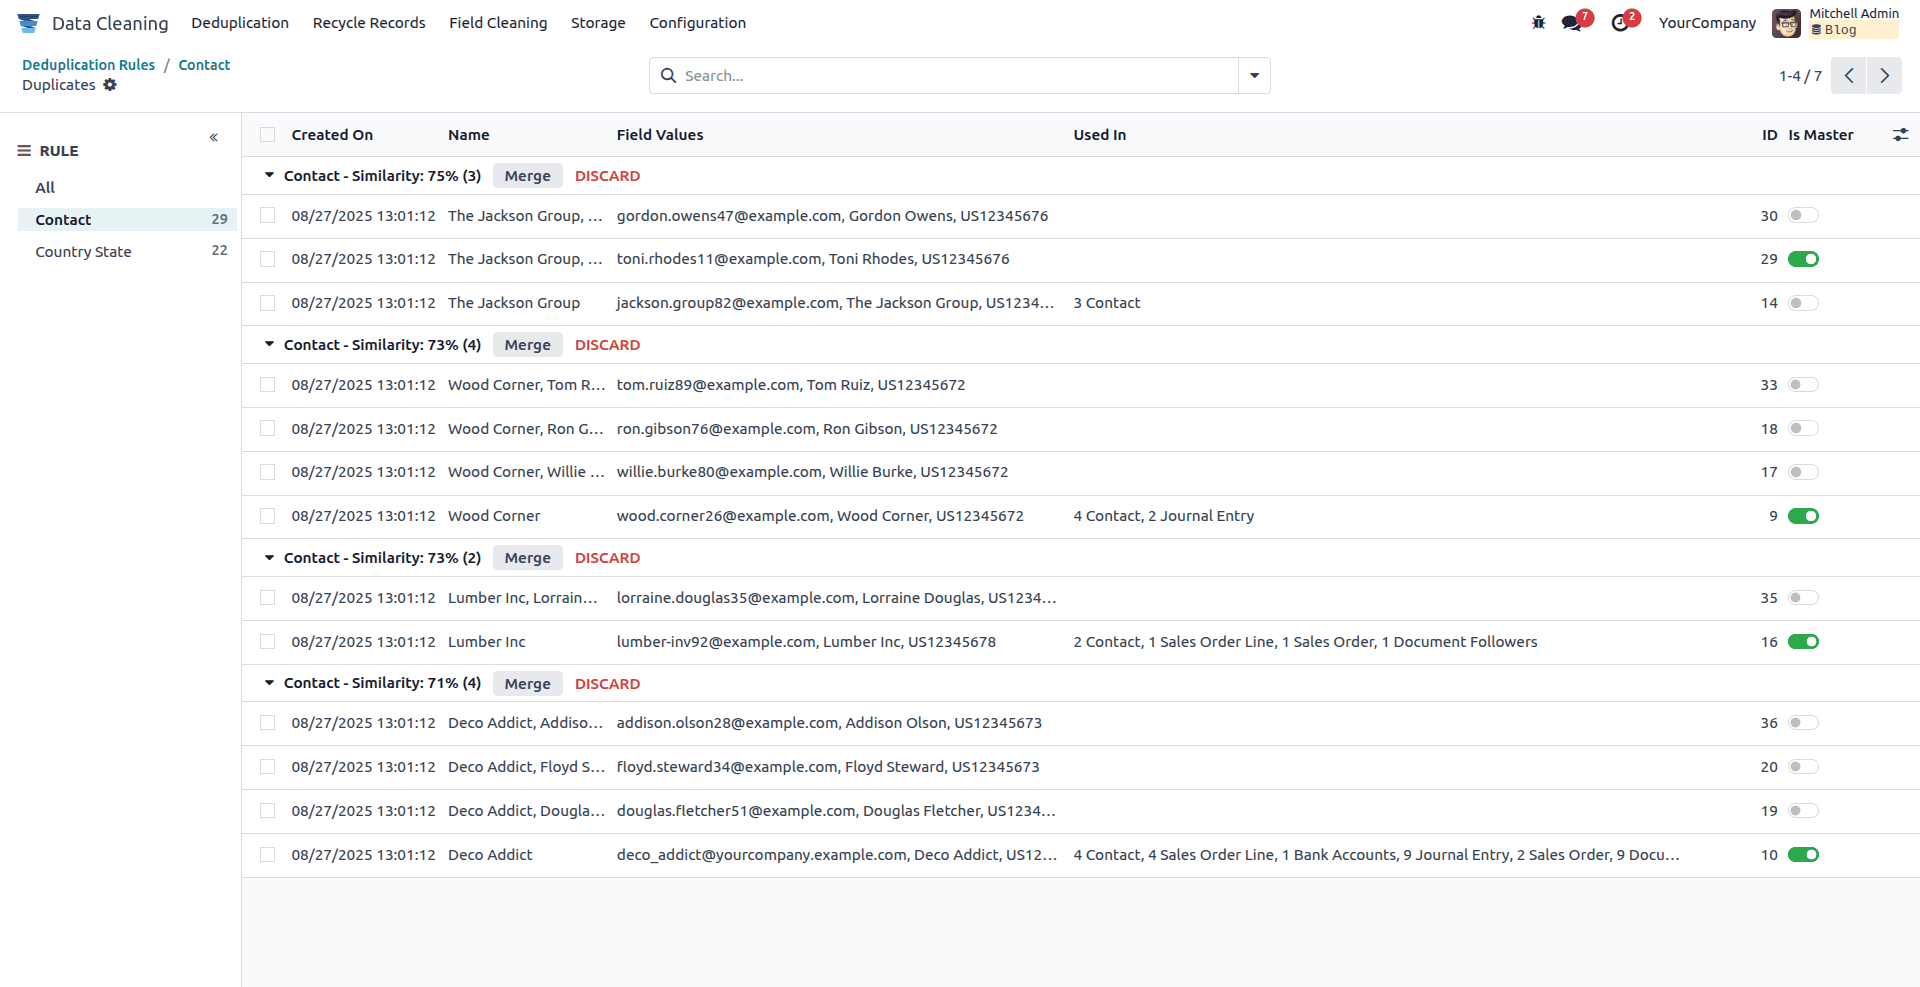1920x987 pixels.
Task: Expand the search options dropdown arrow
Action: click(1253, 75)
